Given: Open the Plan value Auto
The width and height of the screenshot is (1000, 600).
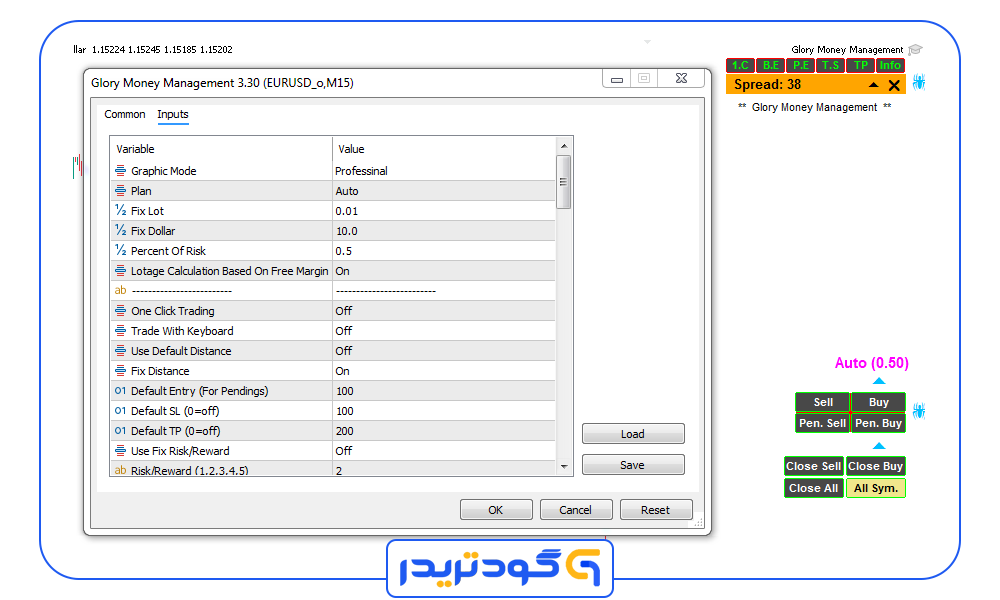Looking at the screenshot, I should tap(444, 191).
